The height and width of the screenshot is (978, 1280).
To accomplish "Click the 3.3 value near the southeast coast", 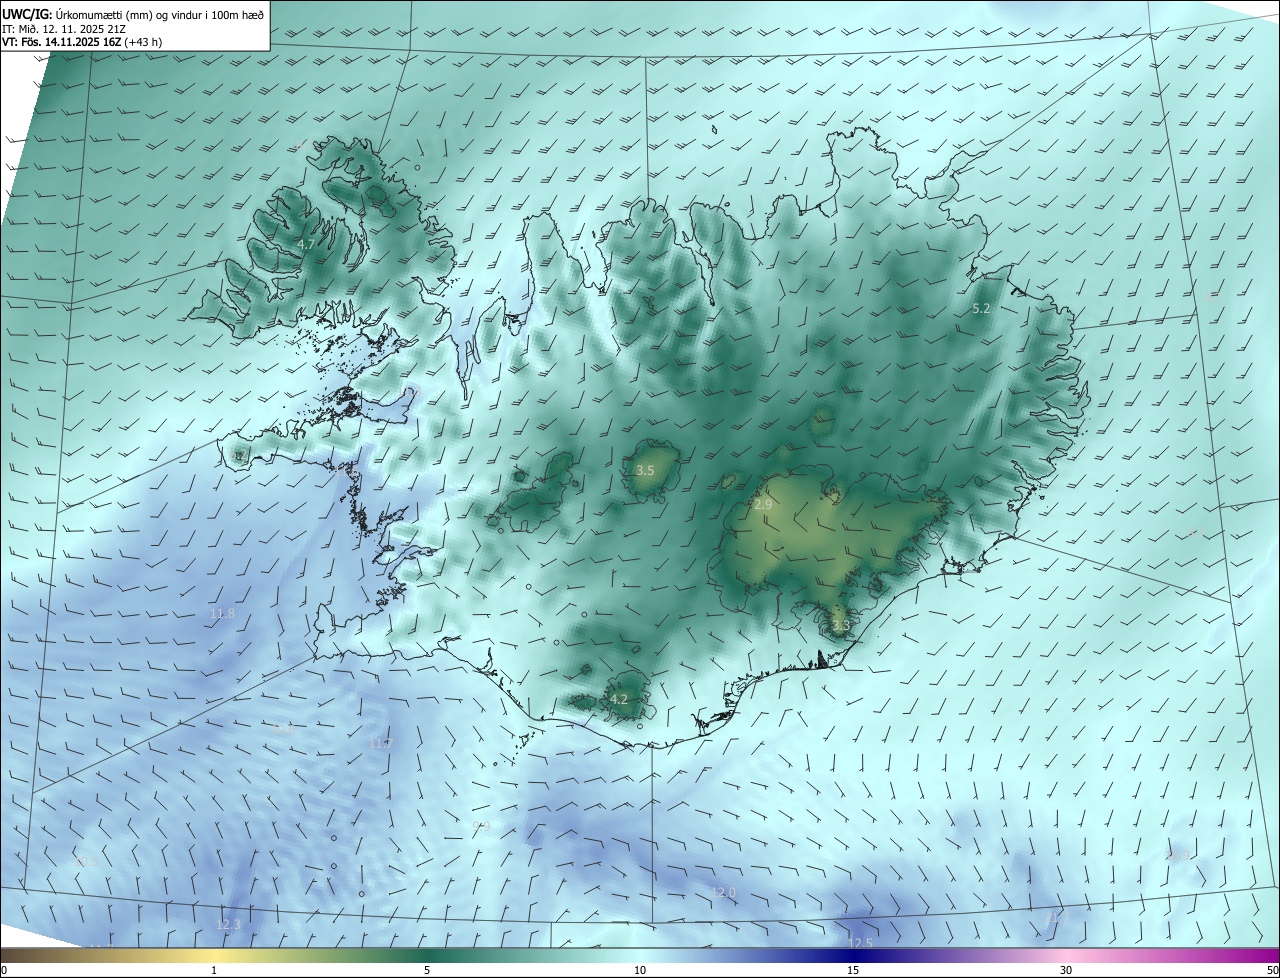I will [x=840, y=626].
